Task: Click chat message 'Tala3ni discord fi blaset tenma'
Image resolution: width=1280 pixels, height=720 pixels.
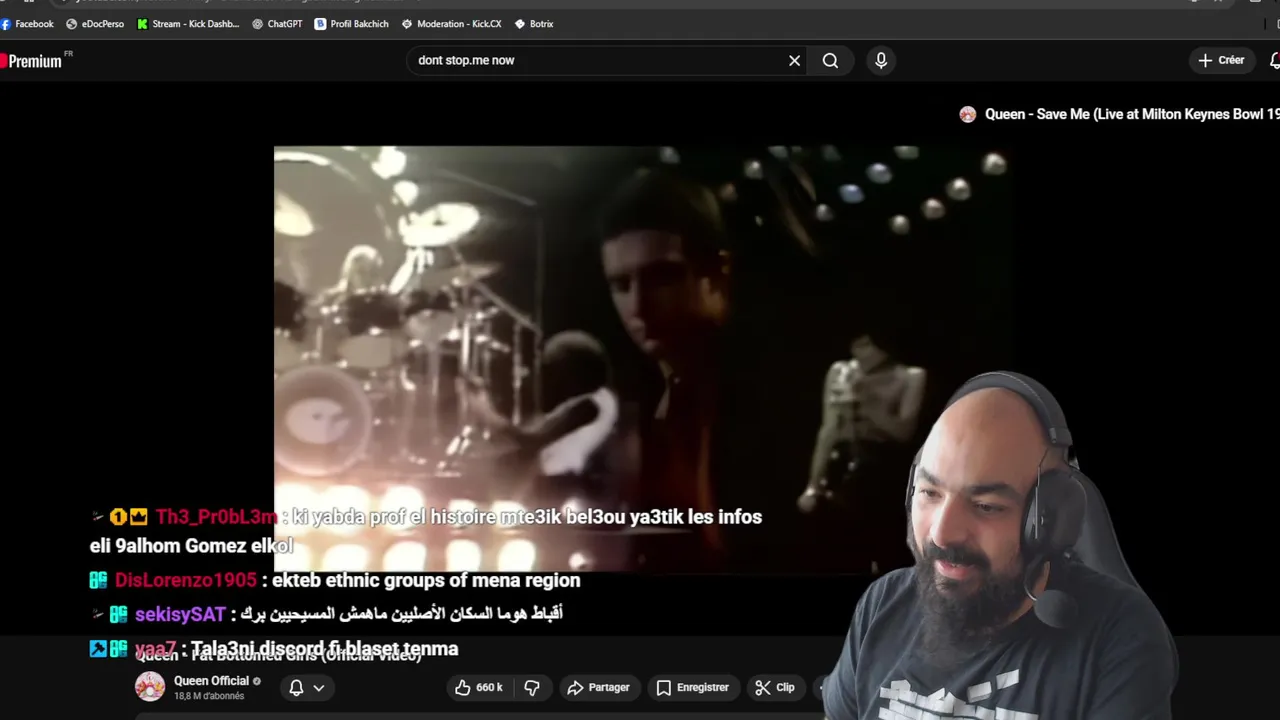Action: (324, 648)
